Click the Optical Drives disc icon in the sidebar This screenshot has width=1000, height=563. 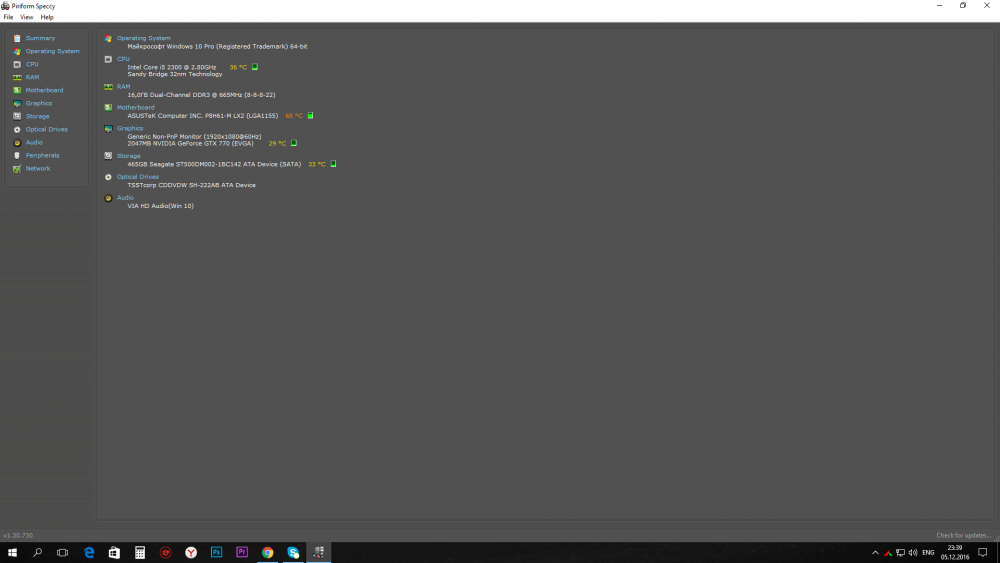click(x=17, y=129)
